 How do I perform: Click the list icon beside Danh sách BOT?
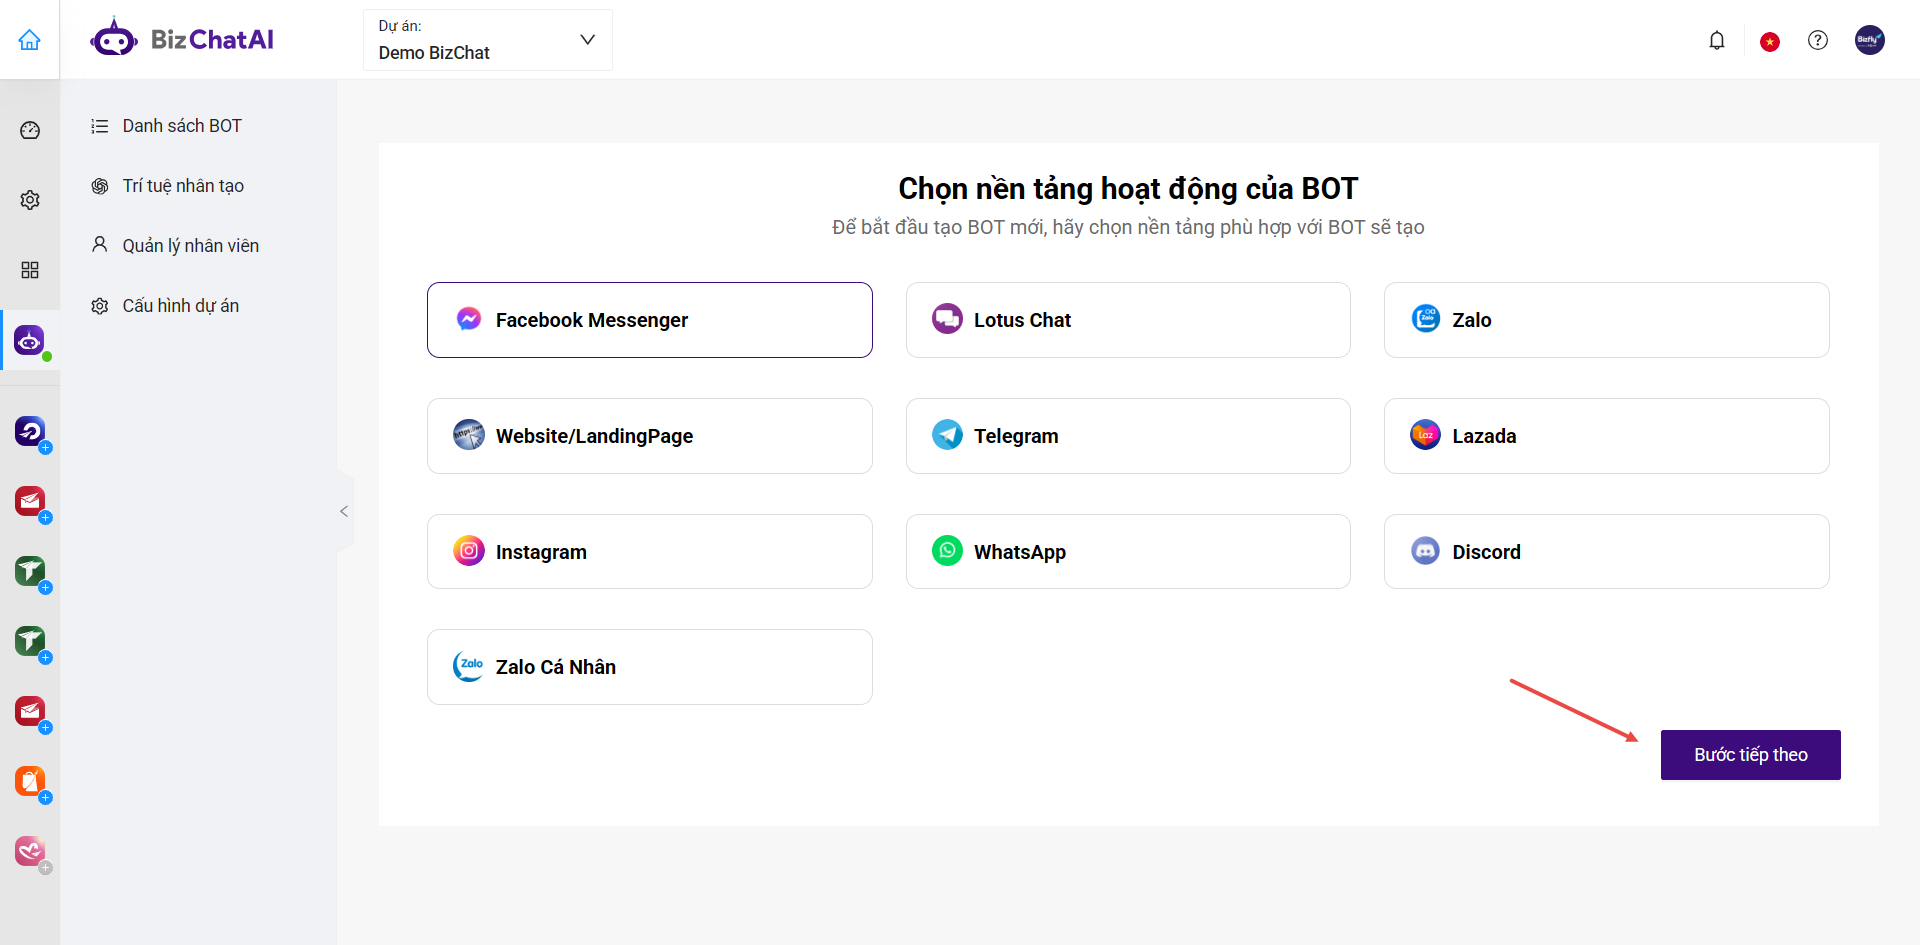[x=100, y=126]
